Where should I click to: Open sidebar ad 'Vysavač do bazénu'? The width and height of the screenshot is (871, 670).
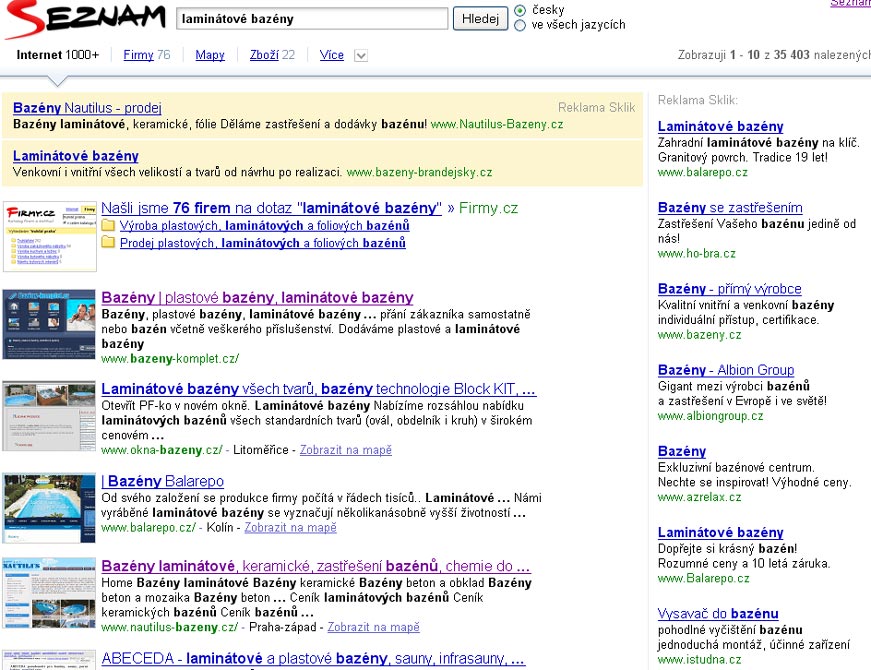pos(718,614)
